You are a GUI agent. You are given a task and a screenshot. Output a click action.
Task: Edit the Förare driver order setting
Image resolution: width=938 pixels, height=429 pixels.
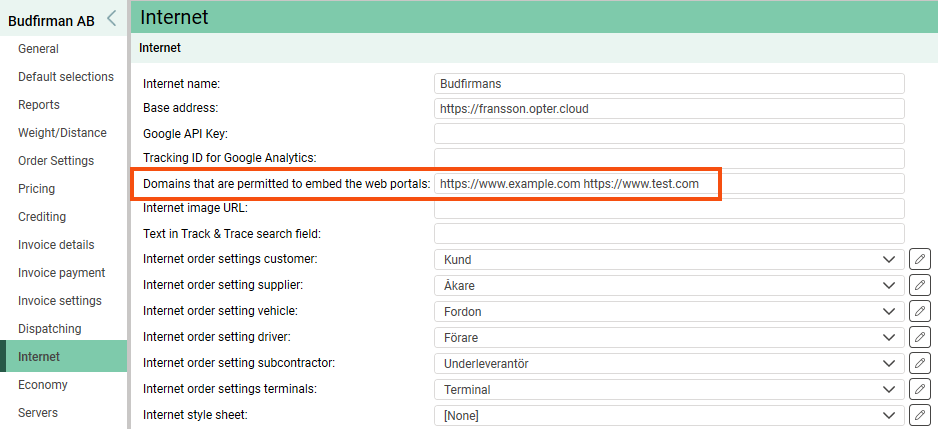(x=920, y=337)
